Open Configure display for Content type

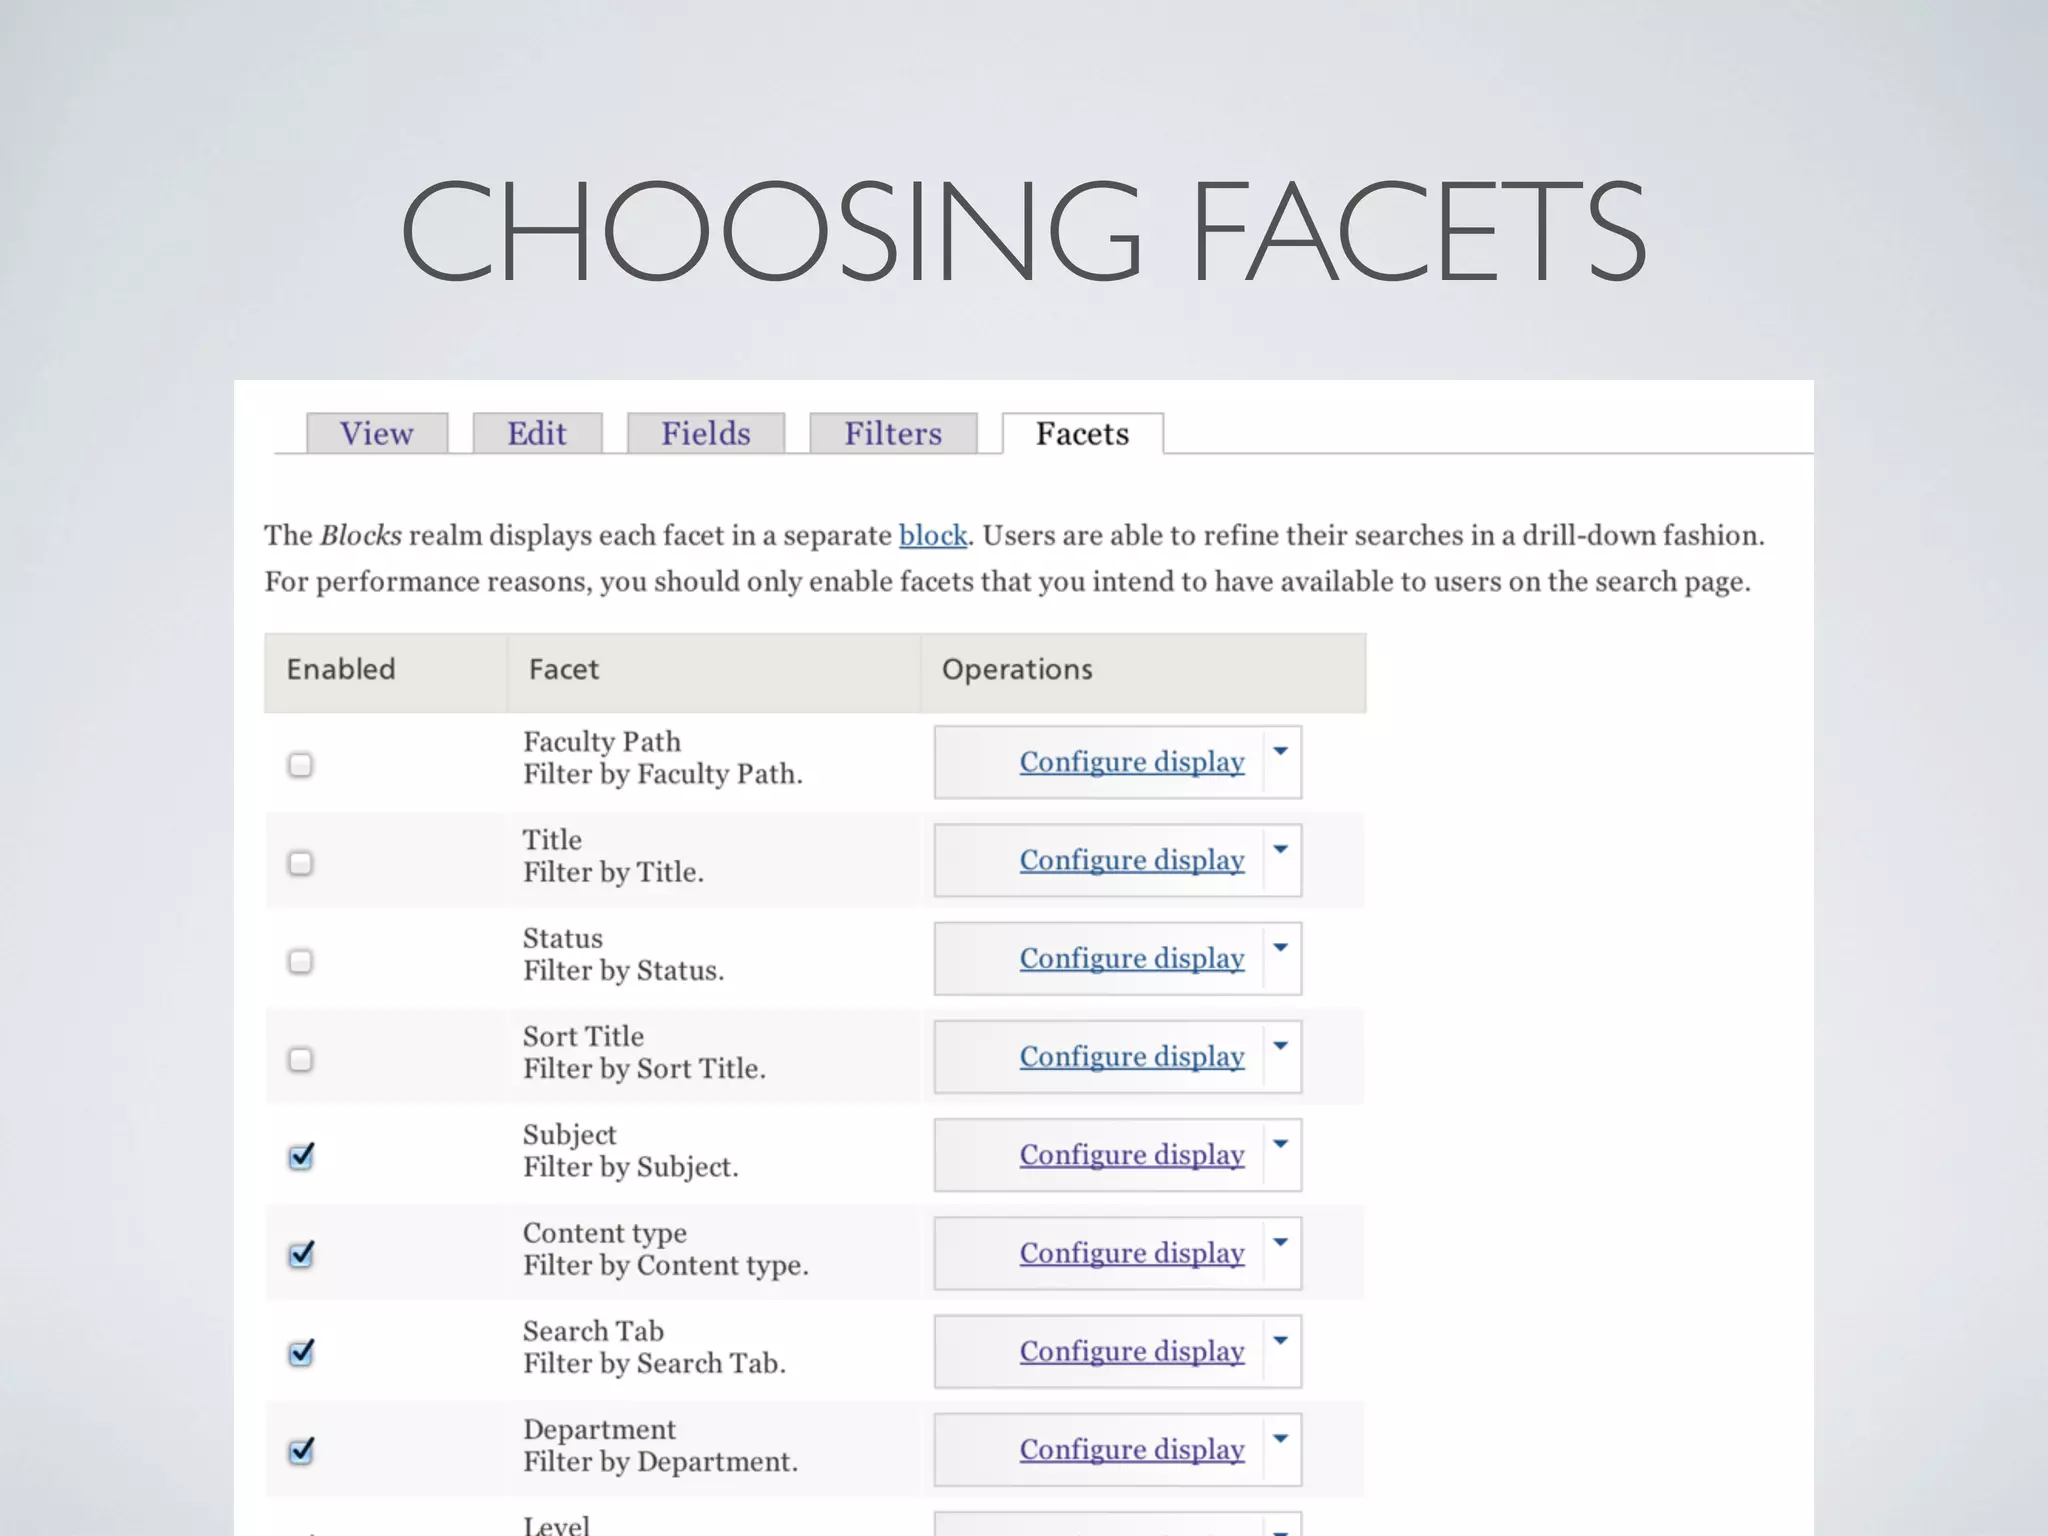1132,1253
